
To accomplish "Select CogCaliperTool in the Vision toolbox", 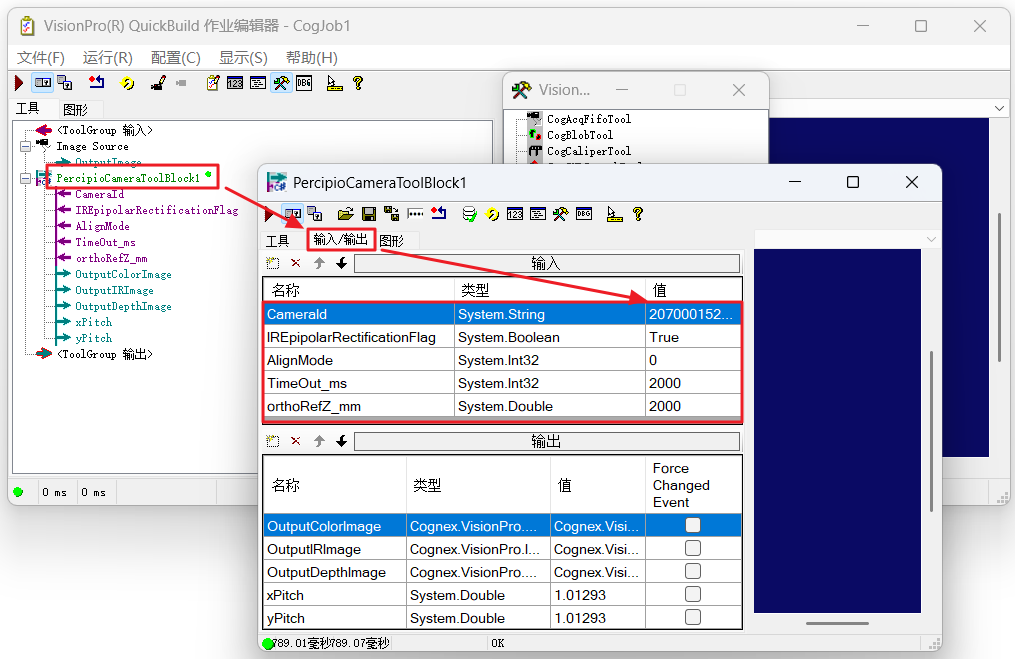I will click(x=588, y=151).
